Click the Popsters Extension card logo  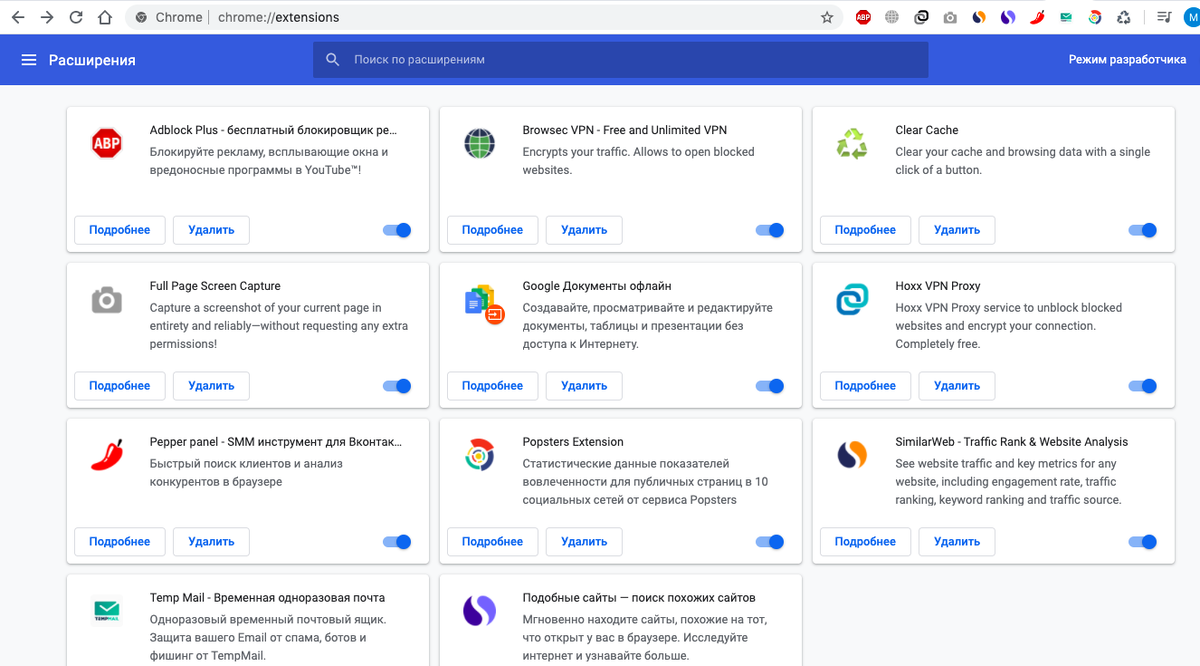(480, 456)
